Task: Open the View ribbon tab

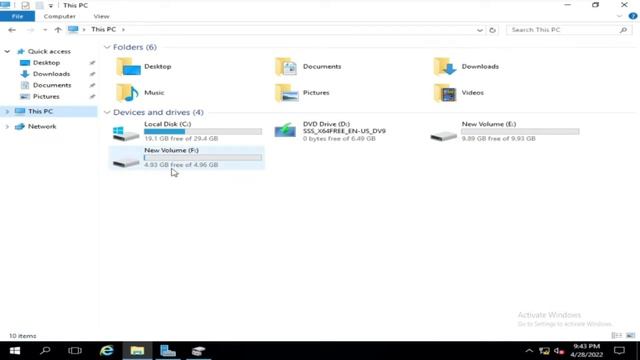Action: click(x=101, y=16)
